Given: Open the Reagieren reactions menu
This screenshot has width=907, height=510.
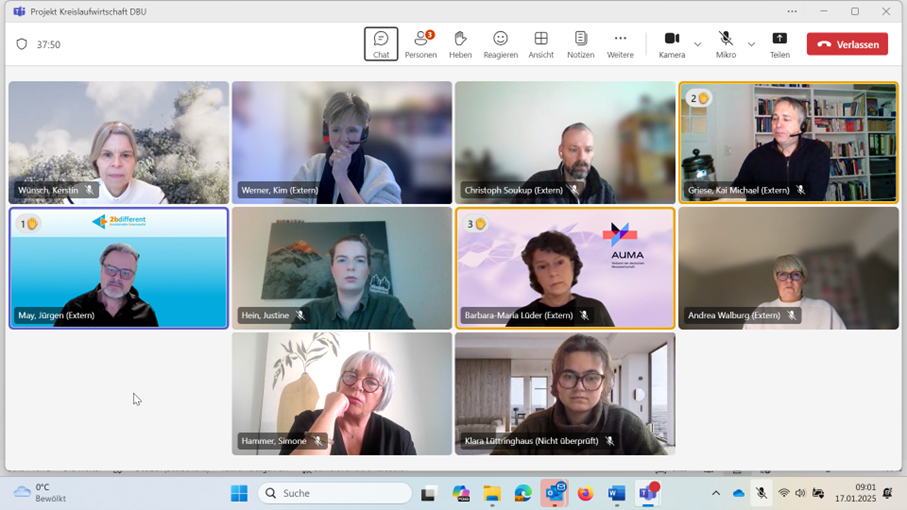Looking at the screenshot, I should 500,44.
